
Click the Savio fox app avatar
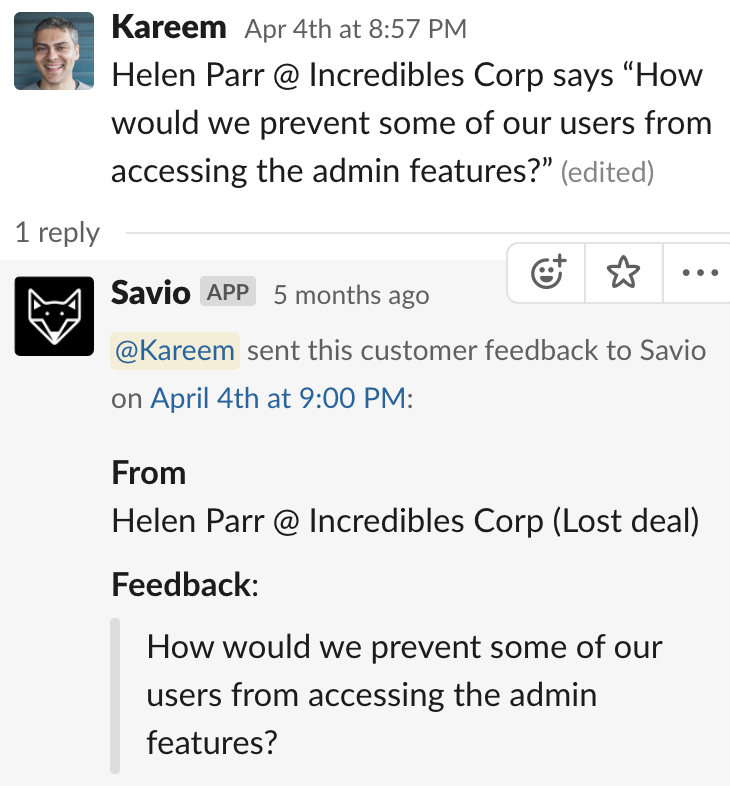click(x=54, y=316)
